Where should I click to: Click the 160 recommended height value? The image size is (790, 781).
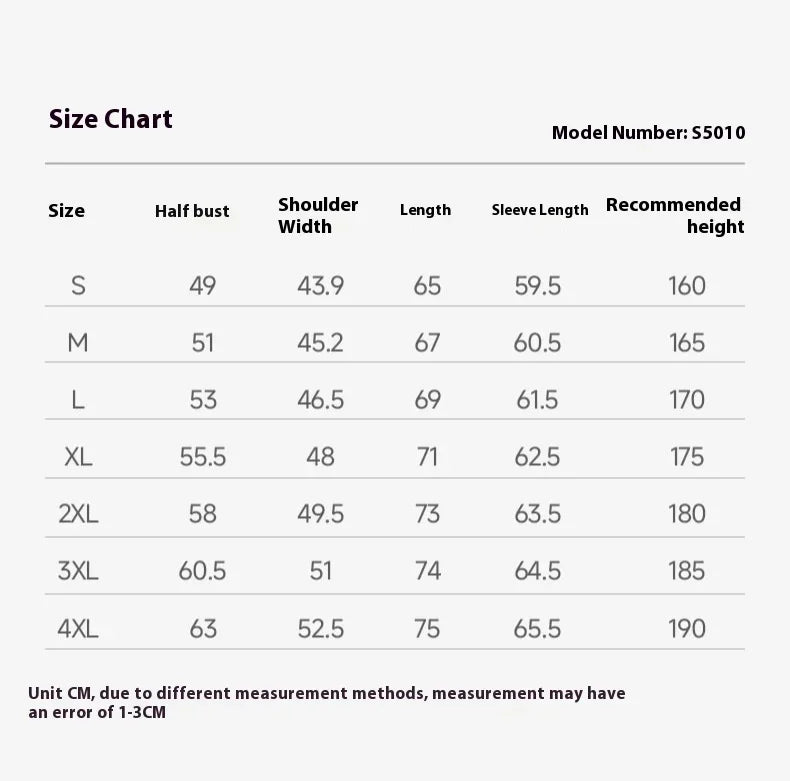tap(687, 286)
